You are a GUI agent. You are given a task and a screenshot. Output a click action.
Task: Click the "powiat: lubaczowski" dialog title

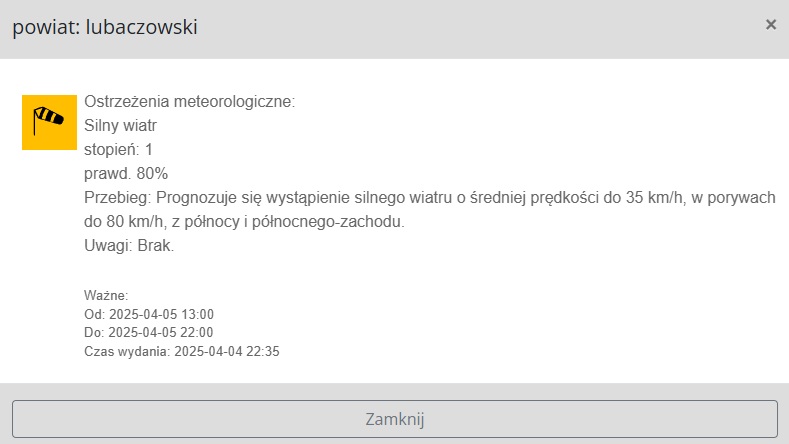coord(105,27)
